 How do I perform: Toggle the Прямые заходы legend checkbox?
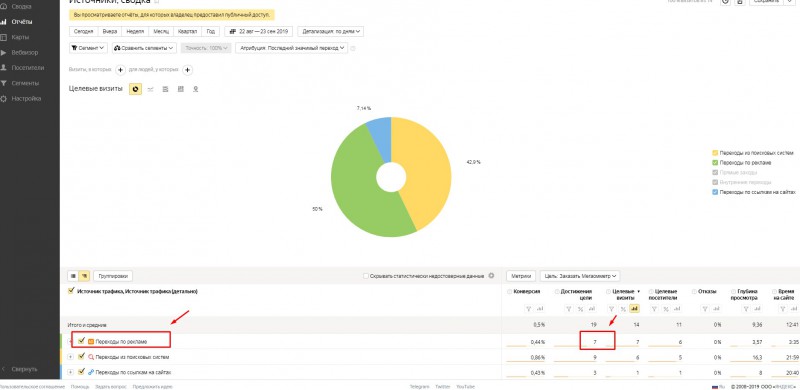[x=715, y=172]
